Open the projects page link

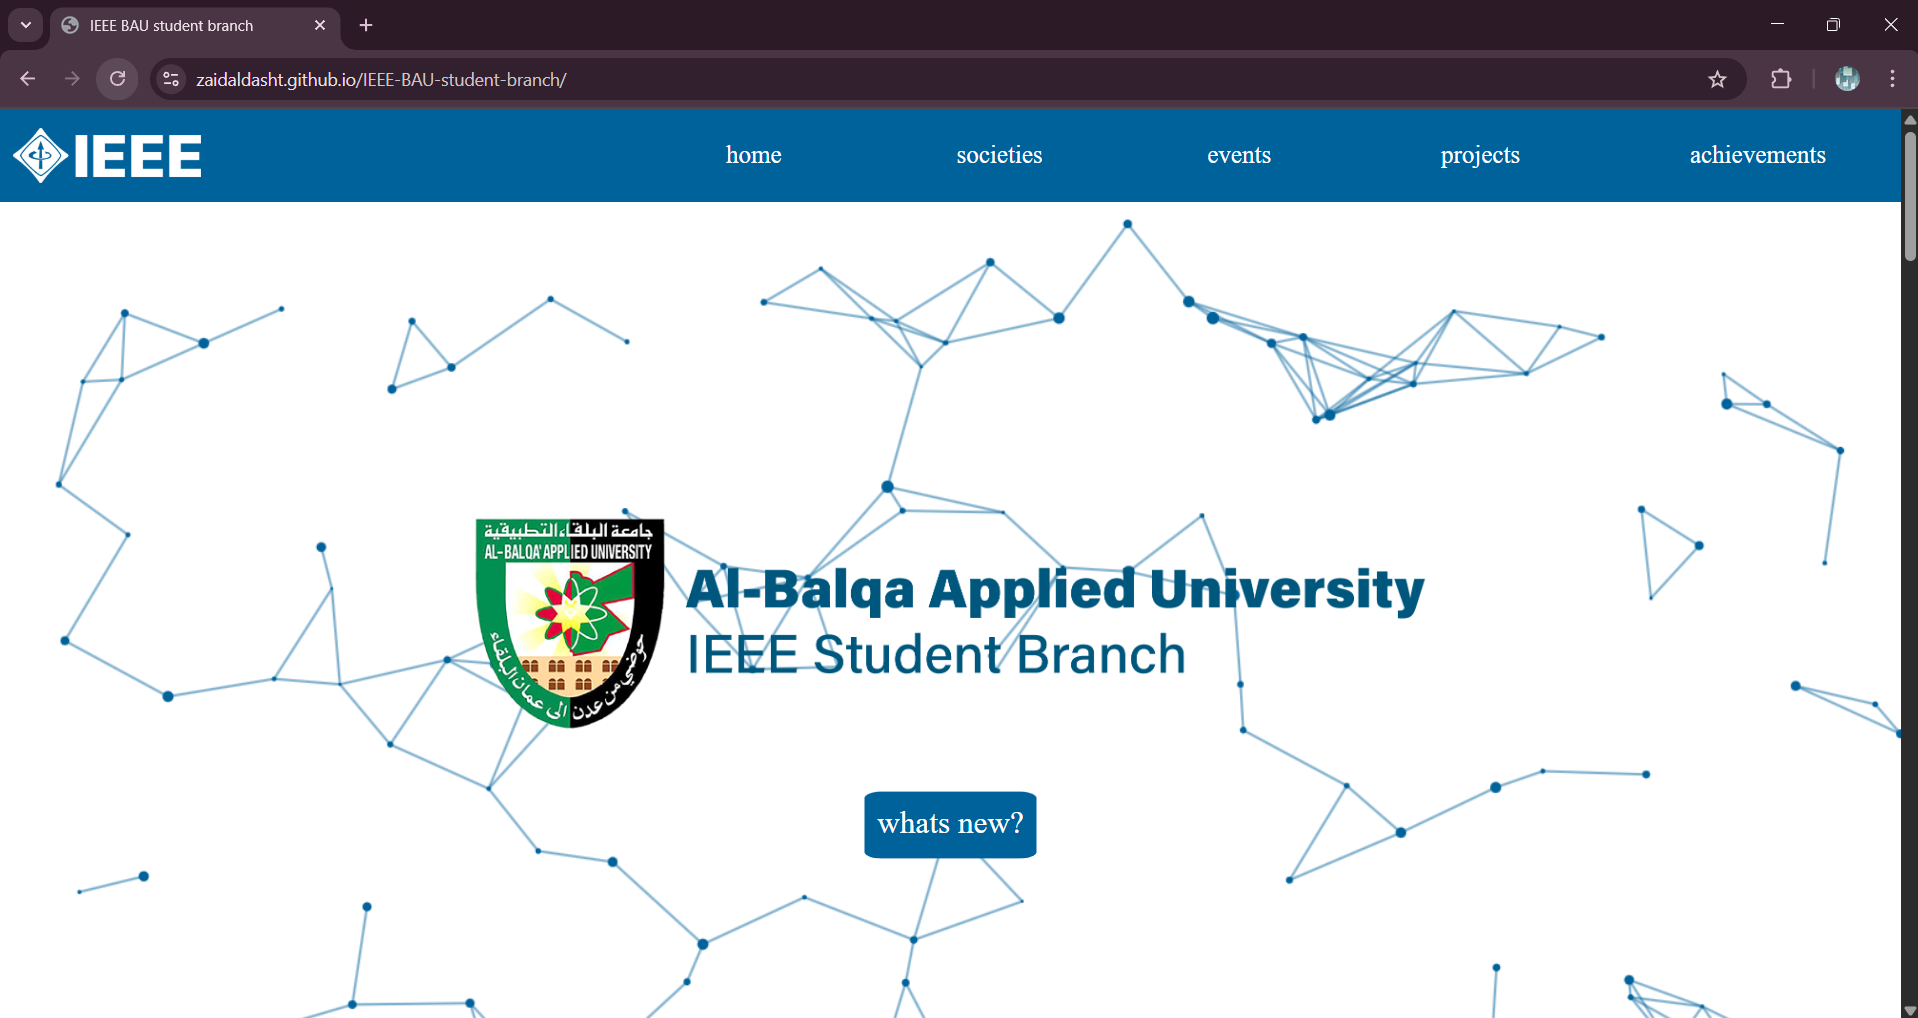click(1479, 155)
